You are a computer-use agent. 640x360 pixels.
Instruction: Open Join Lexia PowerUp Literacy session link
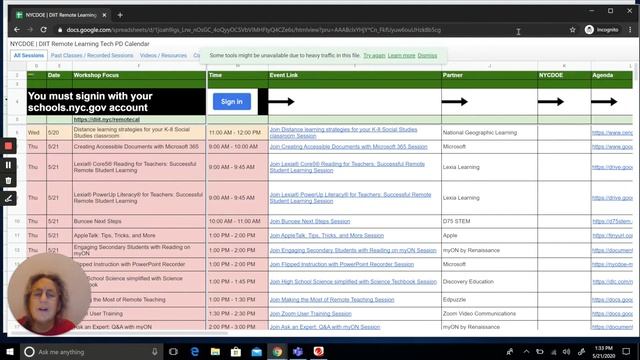pyautogui.click(x=350, y=198)
